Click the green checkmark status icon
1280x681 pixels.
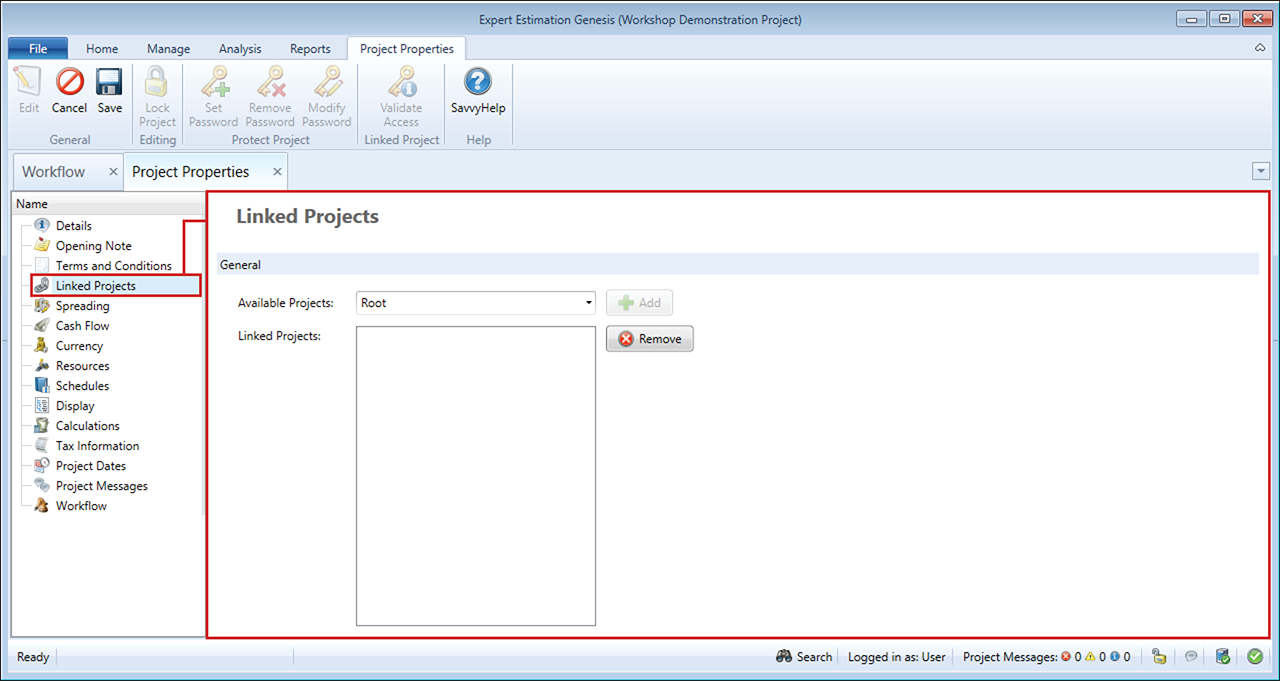coord(1255,657)
